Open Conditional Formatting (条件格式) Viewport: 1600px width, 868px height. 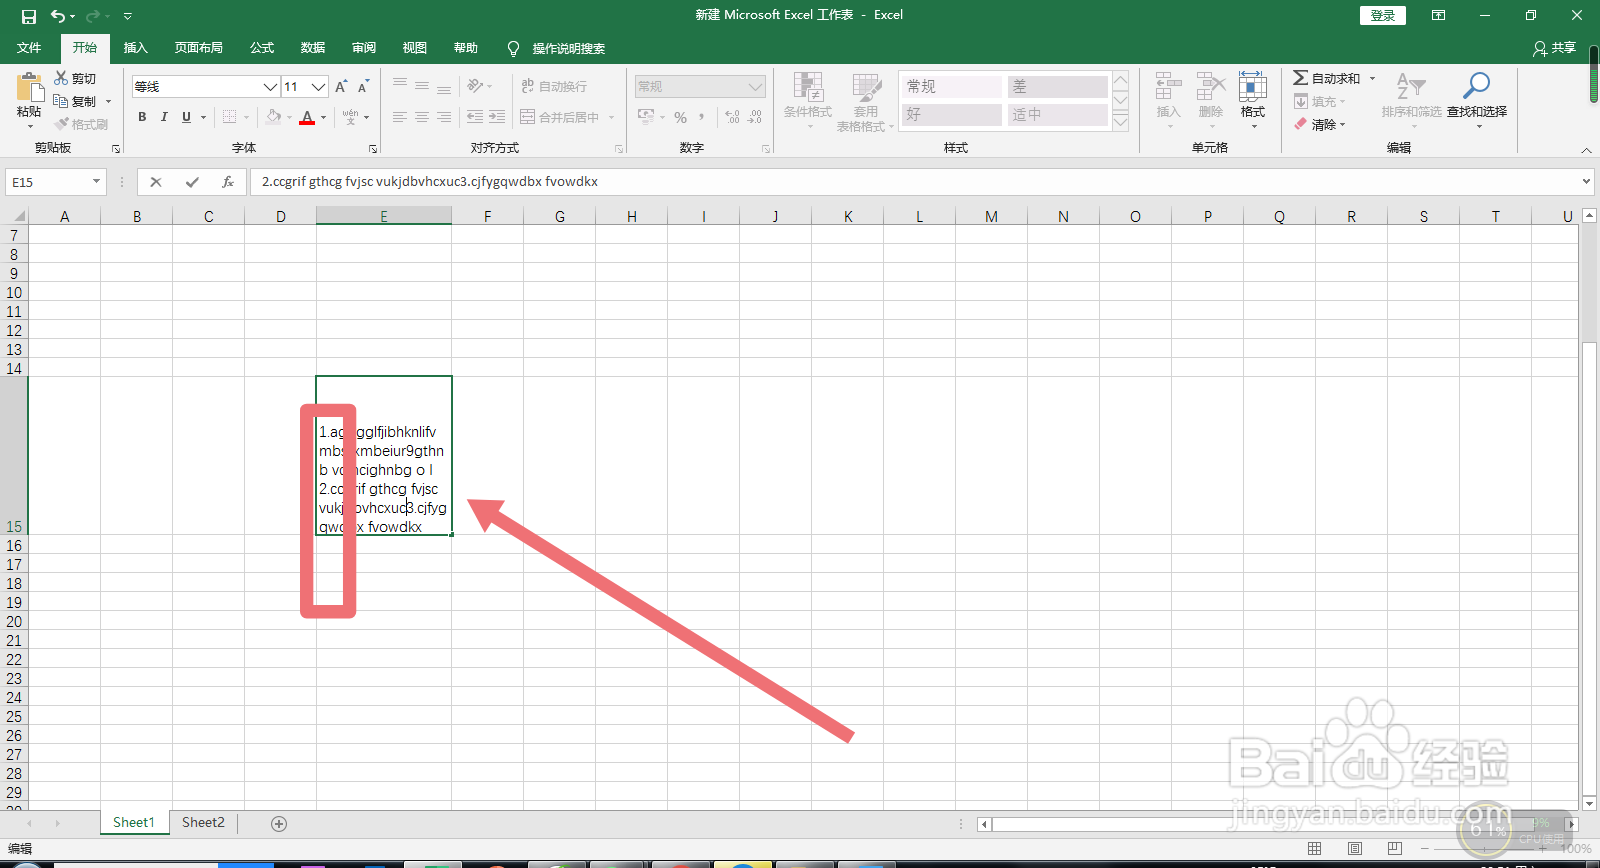click(x=808, y=100)
